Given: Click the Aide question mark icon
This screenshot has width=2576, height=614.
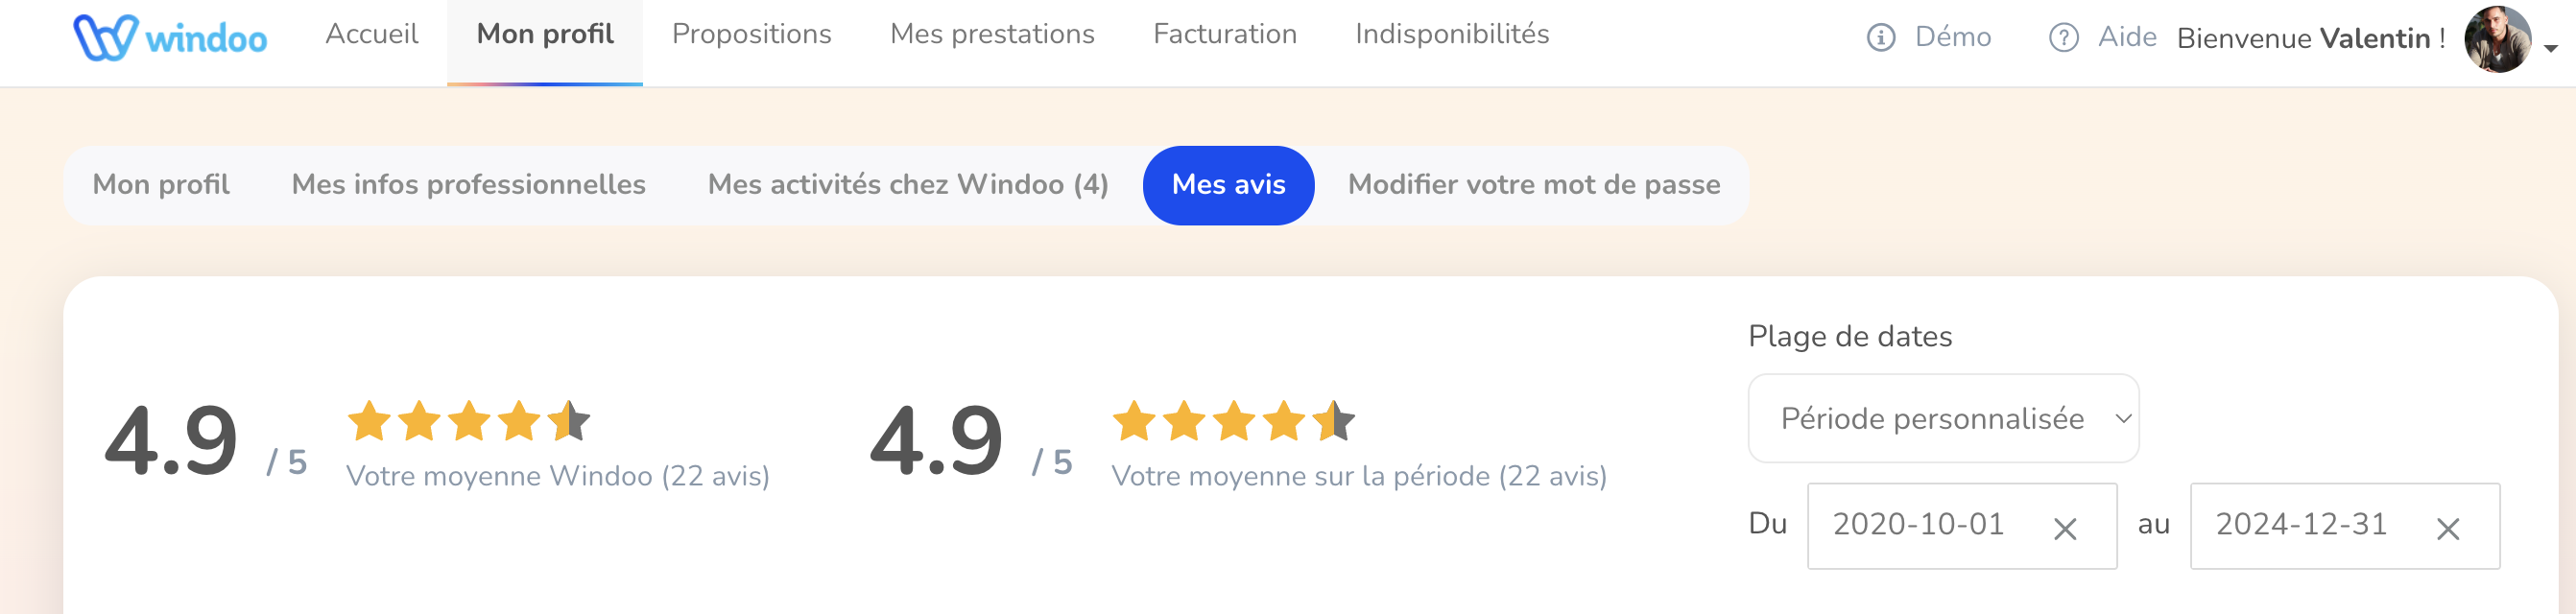Looking at the screenshot, I should [x=2063, y=38].
